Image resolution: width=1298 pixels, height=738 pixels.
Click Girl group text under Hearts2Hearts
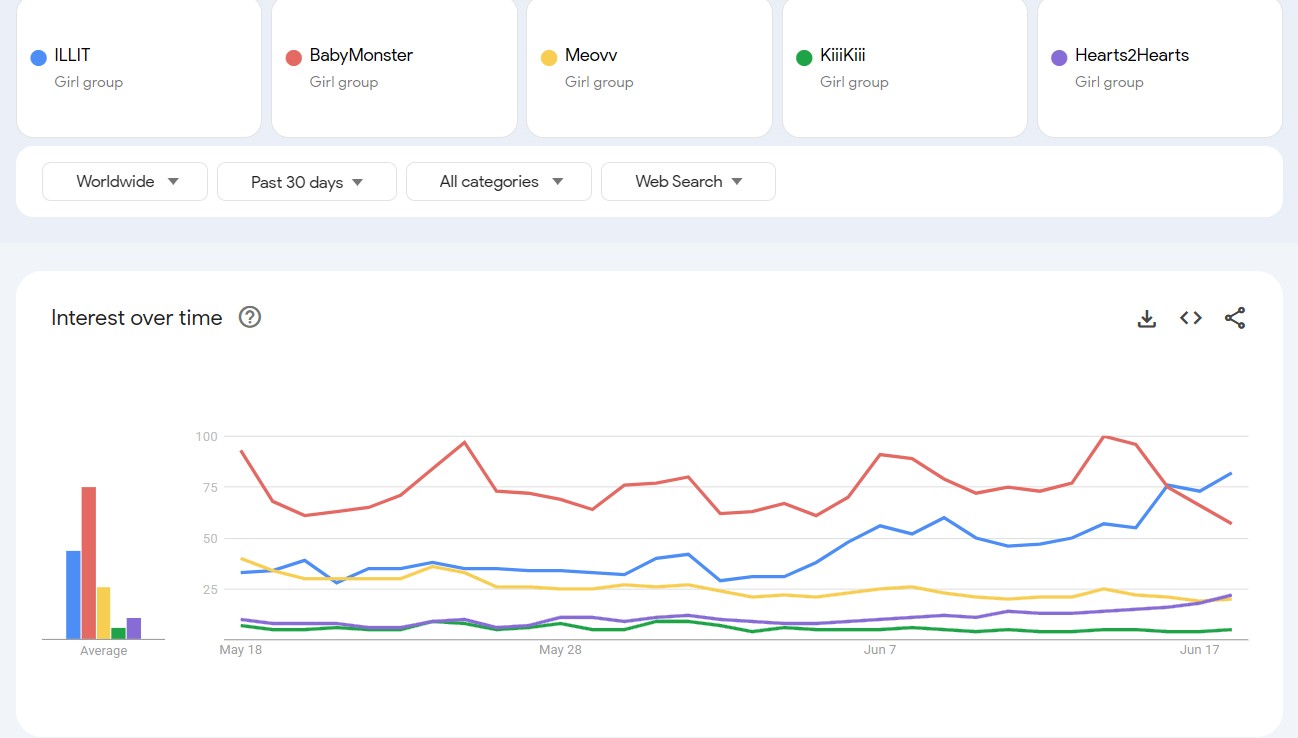pyautogui.click(x=1109, y=82)
